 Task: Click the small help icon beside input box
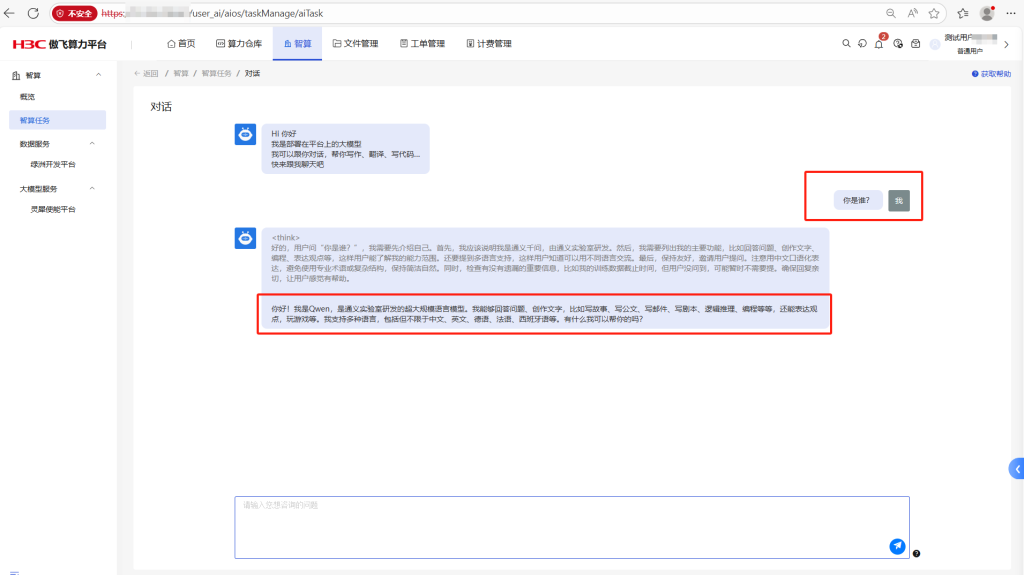[x=917, y=553]
